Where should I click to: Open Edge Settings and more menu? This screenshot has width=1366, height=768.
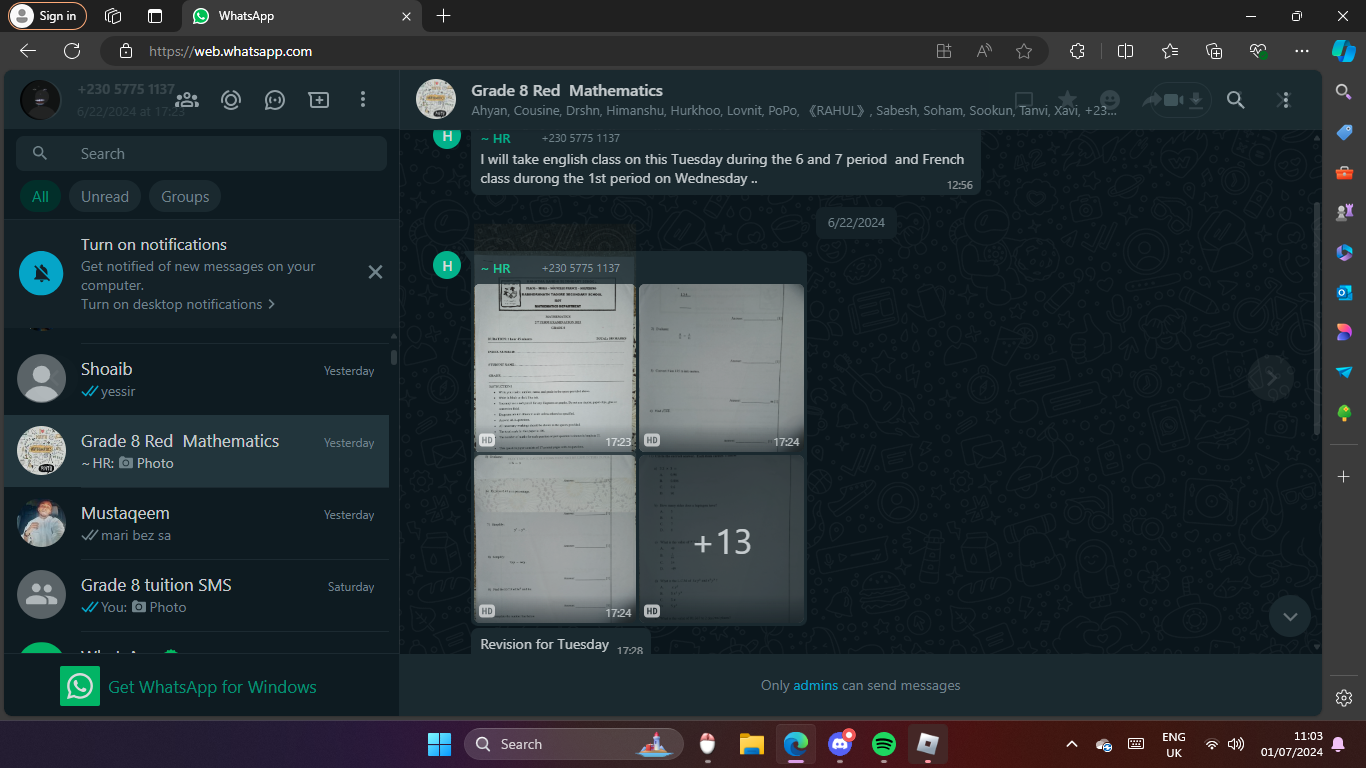click(x=1301, y=51)
